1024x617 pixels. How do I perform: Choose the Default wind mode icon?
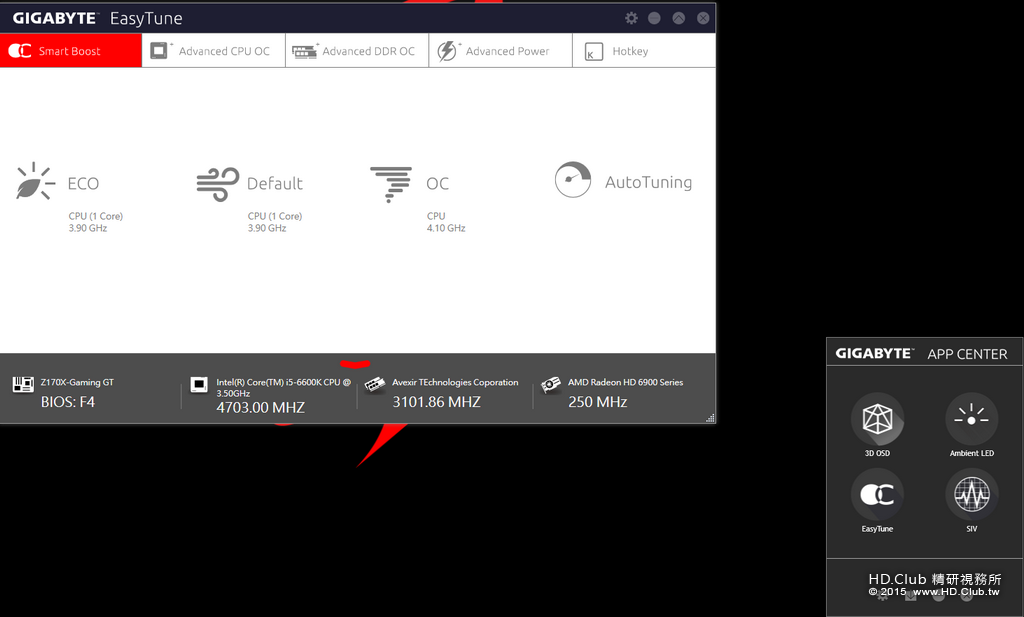click(217, 184)
